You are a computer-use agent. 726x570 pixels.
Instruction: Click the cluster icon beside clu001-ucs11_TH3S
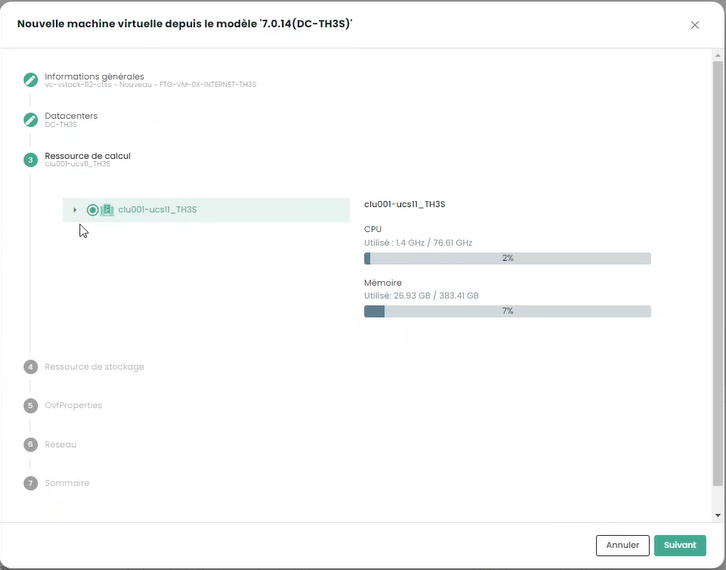pyautogui.click(x=107, y=210)
